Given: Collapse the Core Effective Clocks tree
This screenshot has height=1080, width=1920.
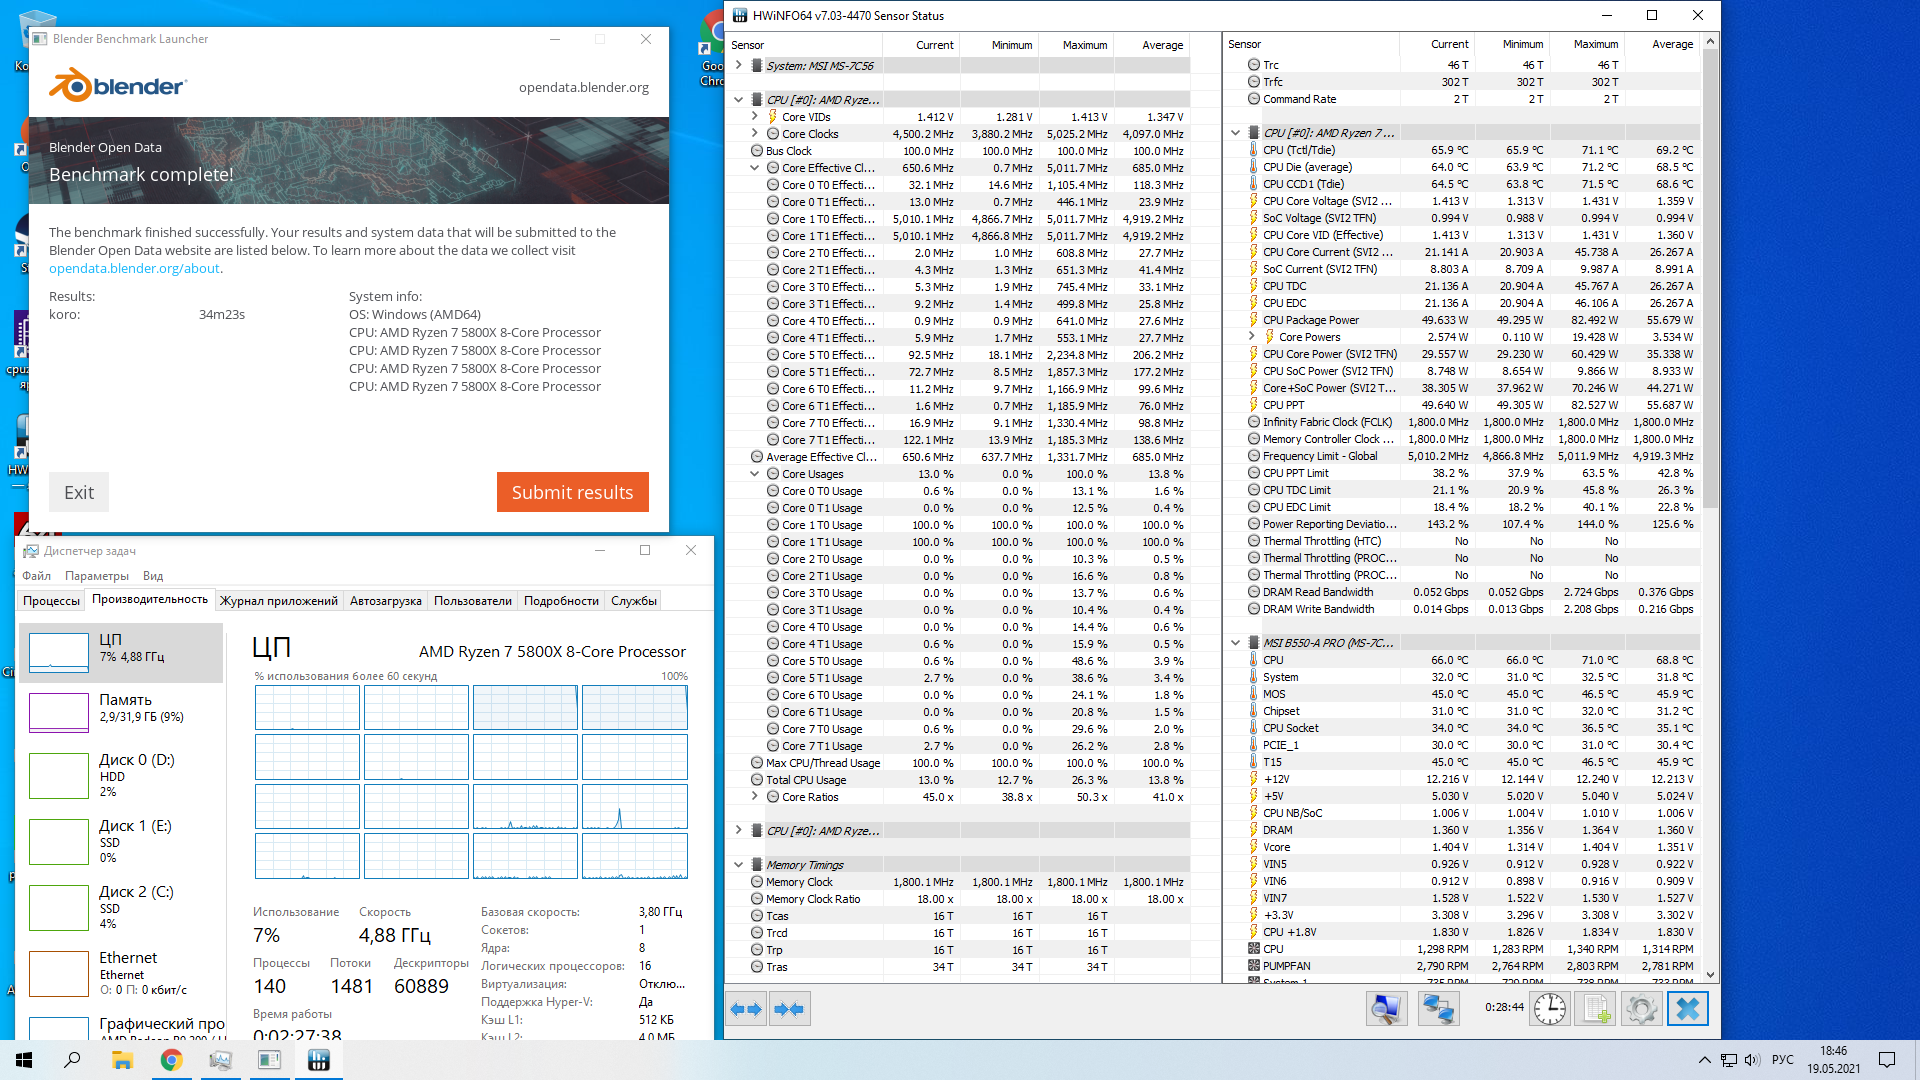Looking at the screenshot, I should tap(755, 168).
